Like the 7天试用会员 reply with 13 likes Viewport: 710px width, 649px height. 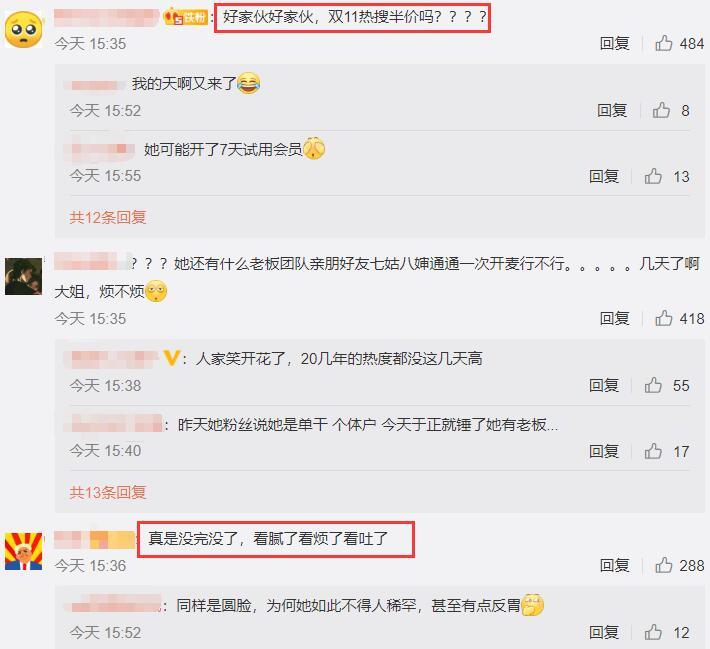[x=653, y=176]
